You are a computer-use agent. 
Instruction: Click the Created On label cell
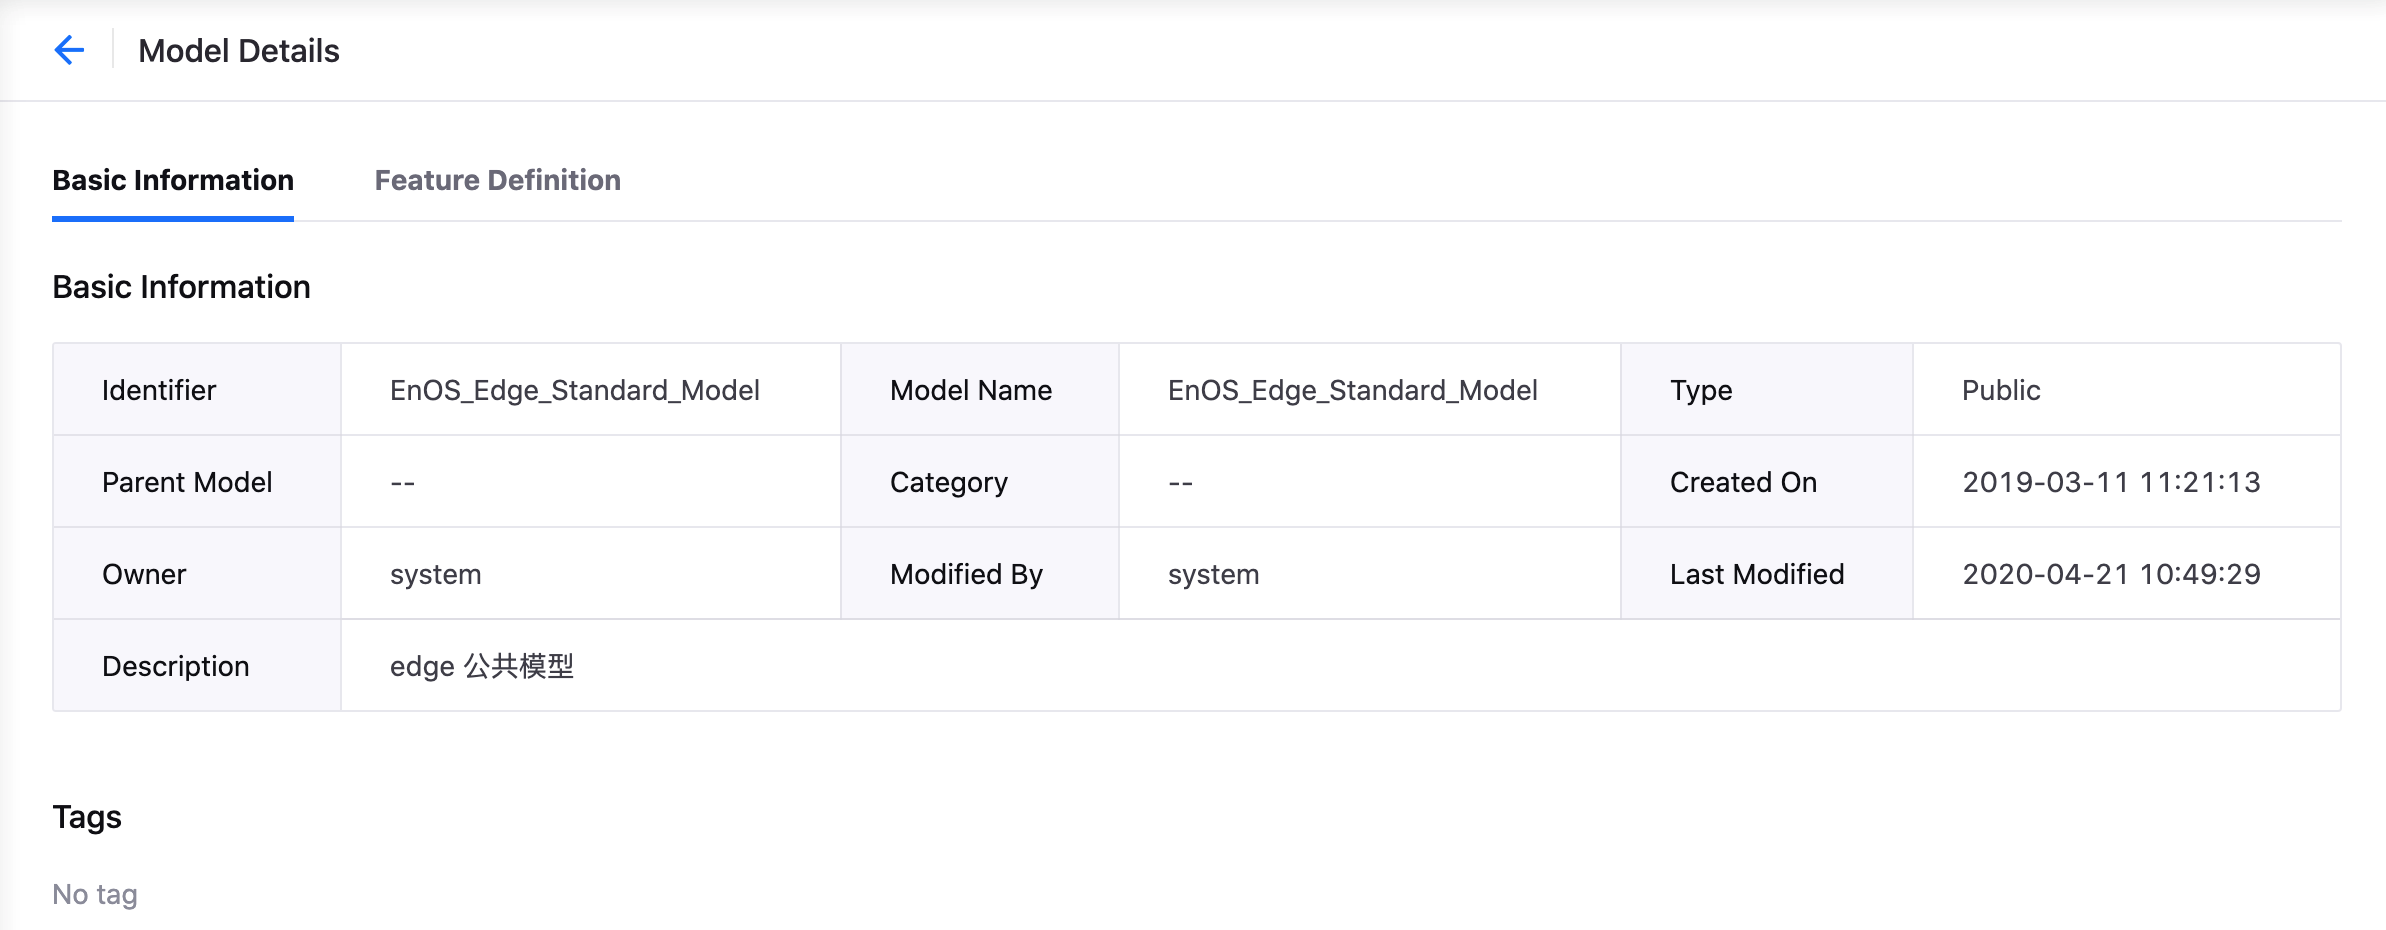point(1767,482)
